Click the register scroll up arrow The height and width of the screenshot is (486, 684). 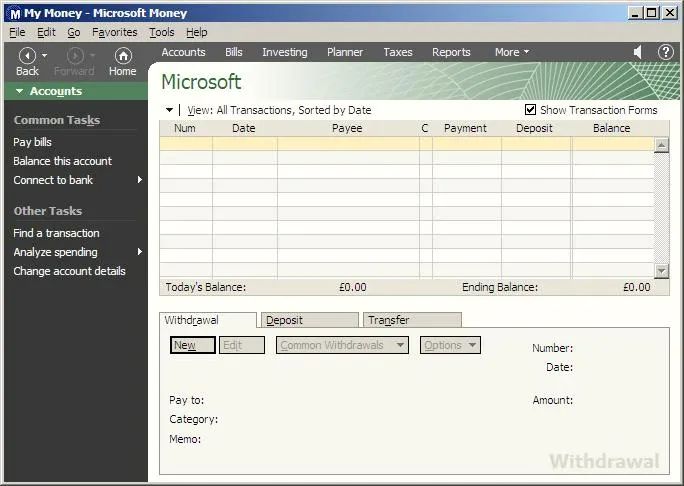(661, 145)
